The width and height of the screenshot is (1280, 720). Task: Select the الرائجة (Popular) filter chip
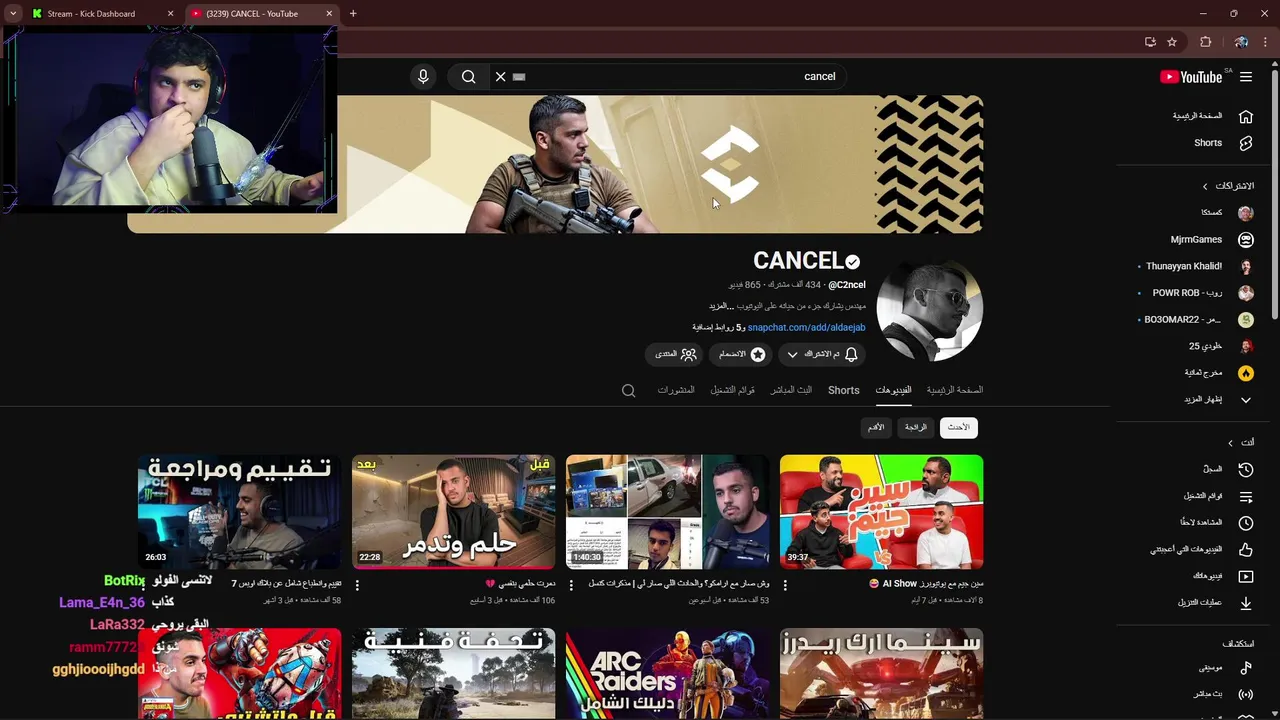(x=916, y=428)
